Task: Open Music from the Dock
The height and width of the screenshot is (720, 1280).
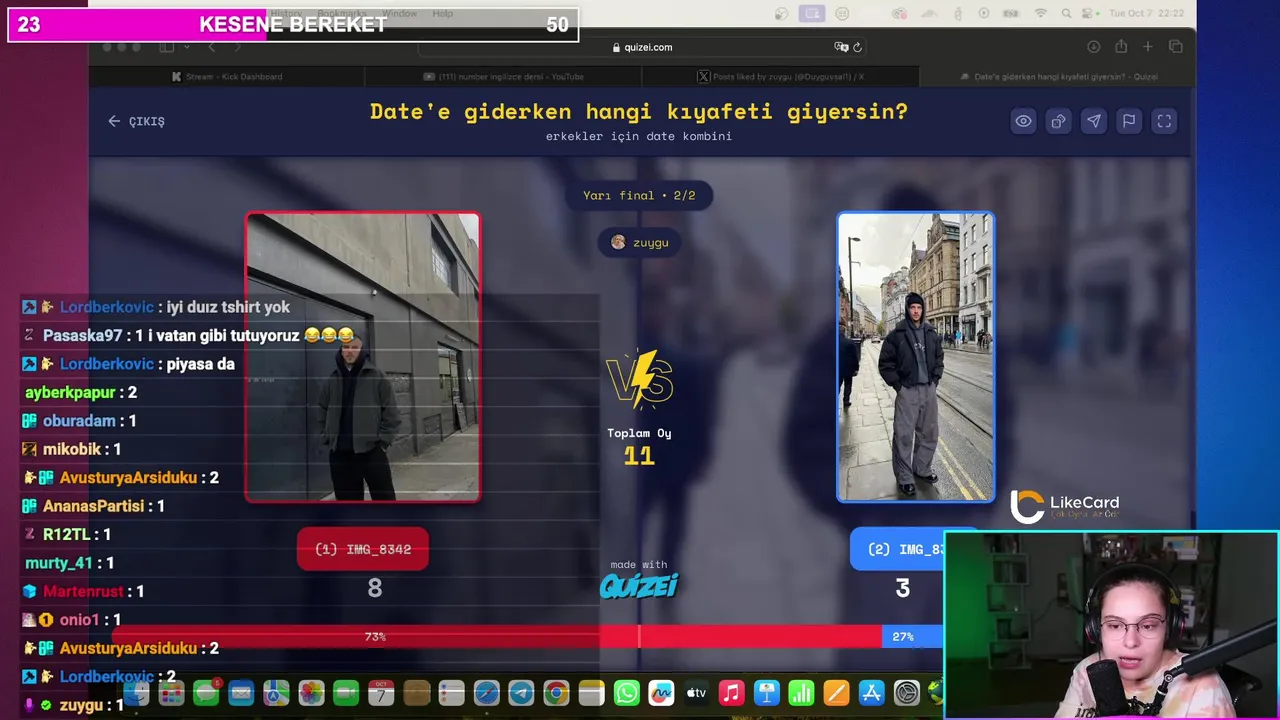Action: click(731, 692)
